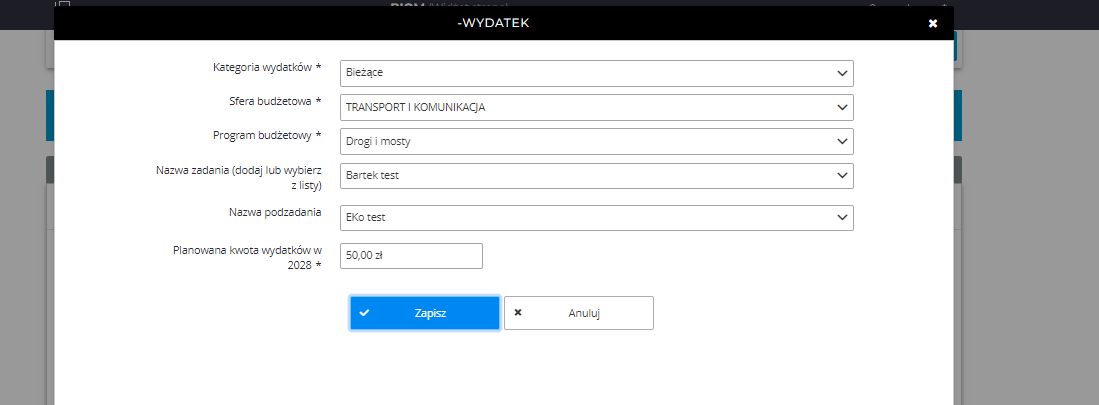Click the checkmark icon on the Zapisz button

tap(365, 313)
